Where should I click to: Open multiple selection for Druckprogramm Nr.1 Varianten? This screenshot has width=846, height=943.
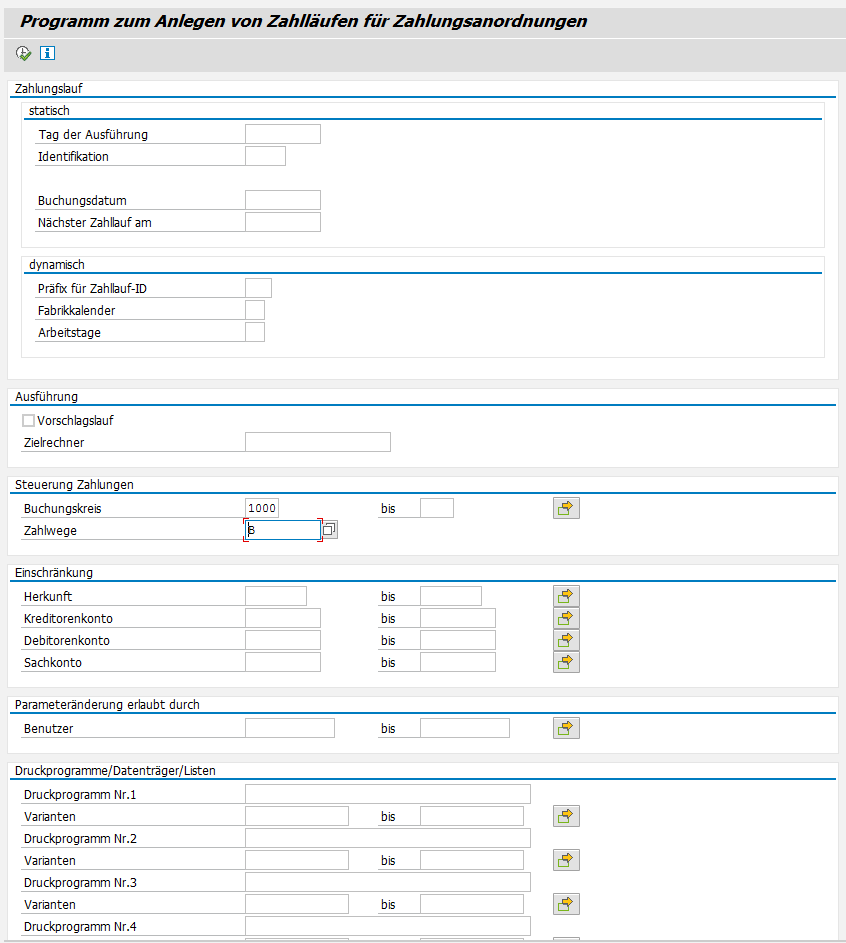pos(566,816)
